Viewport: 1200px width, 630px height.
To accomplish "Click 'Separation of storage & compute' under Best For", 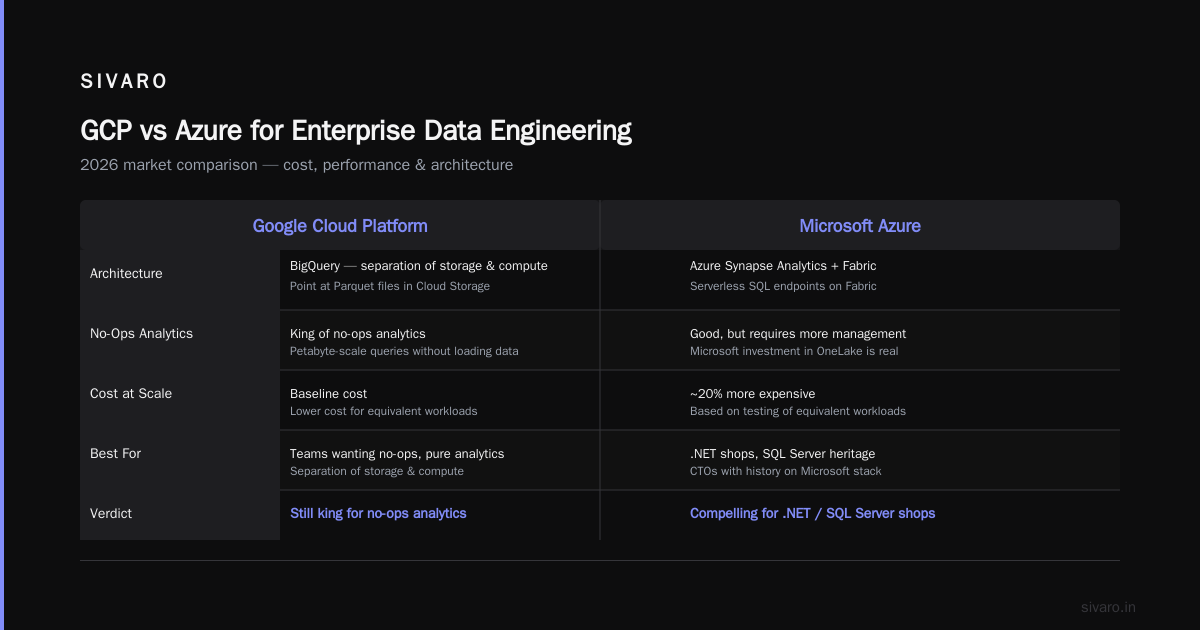I will [377, 471].
